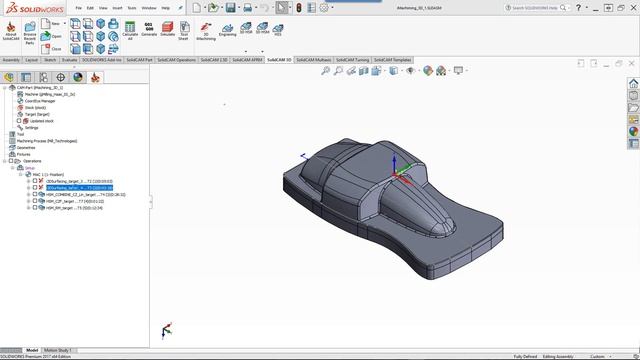Check the HSM_RM_target operation checkbox
The image size is (640, 360).
click(35, 207)
